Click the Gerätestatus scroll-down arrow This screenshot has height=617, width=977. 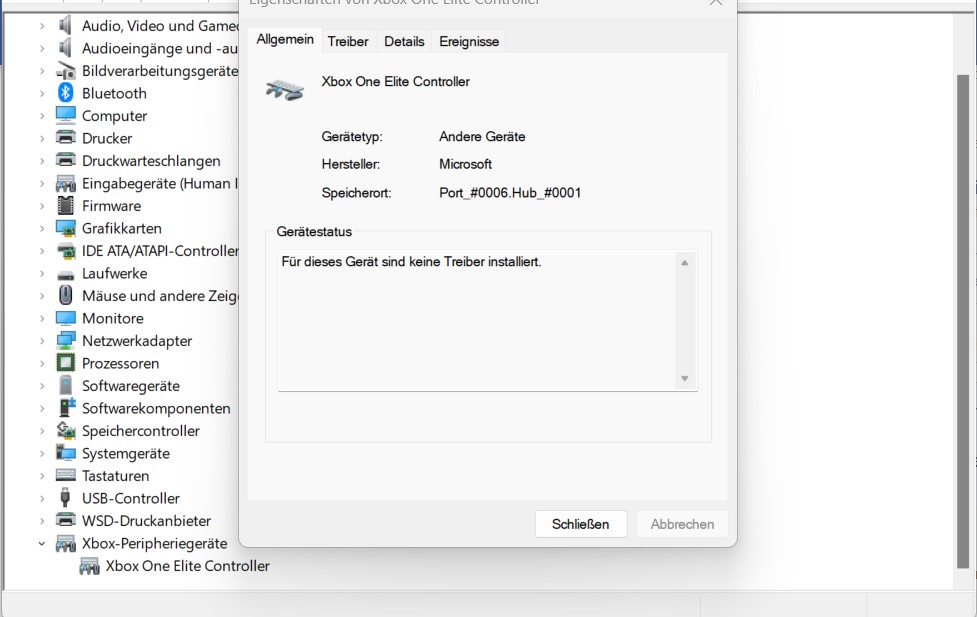684,378
